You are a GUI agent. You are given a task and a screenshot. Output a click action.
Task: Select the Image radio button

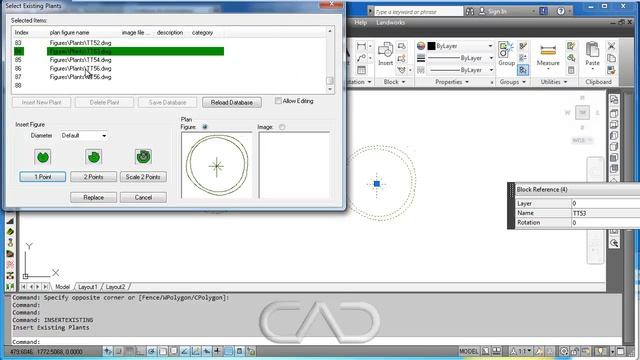tap(282, 127)
